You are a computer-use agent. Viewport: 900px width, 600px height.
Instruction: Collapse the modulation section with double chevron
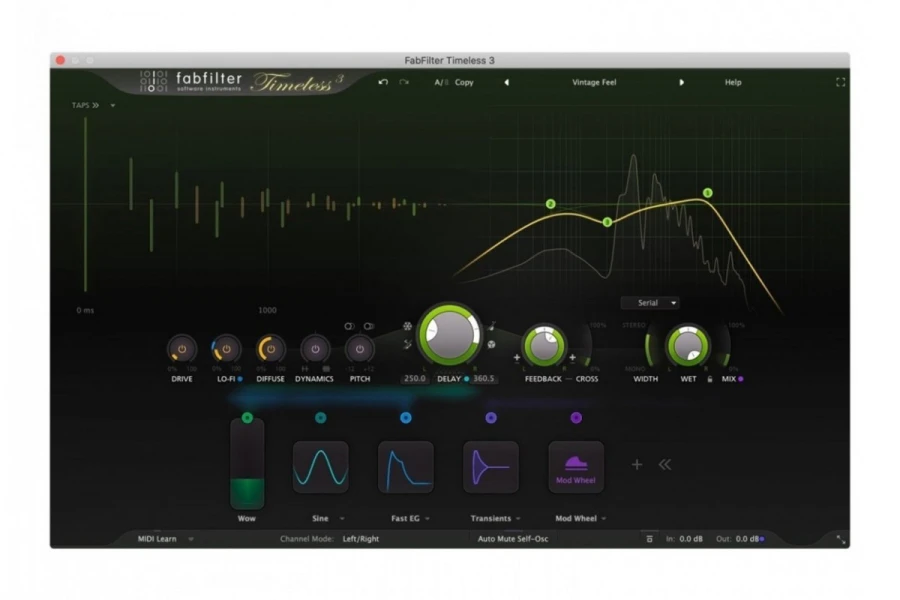tap(665, 464)
